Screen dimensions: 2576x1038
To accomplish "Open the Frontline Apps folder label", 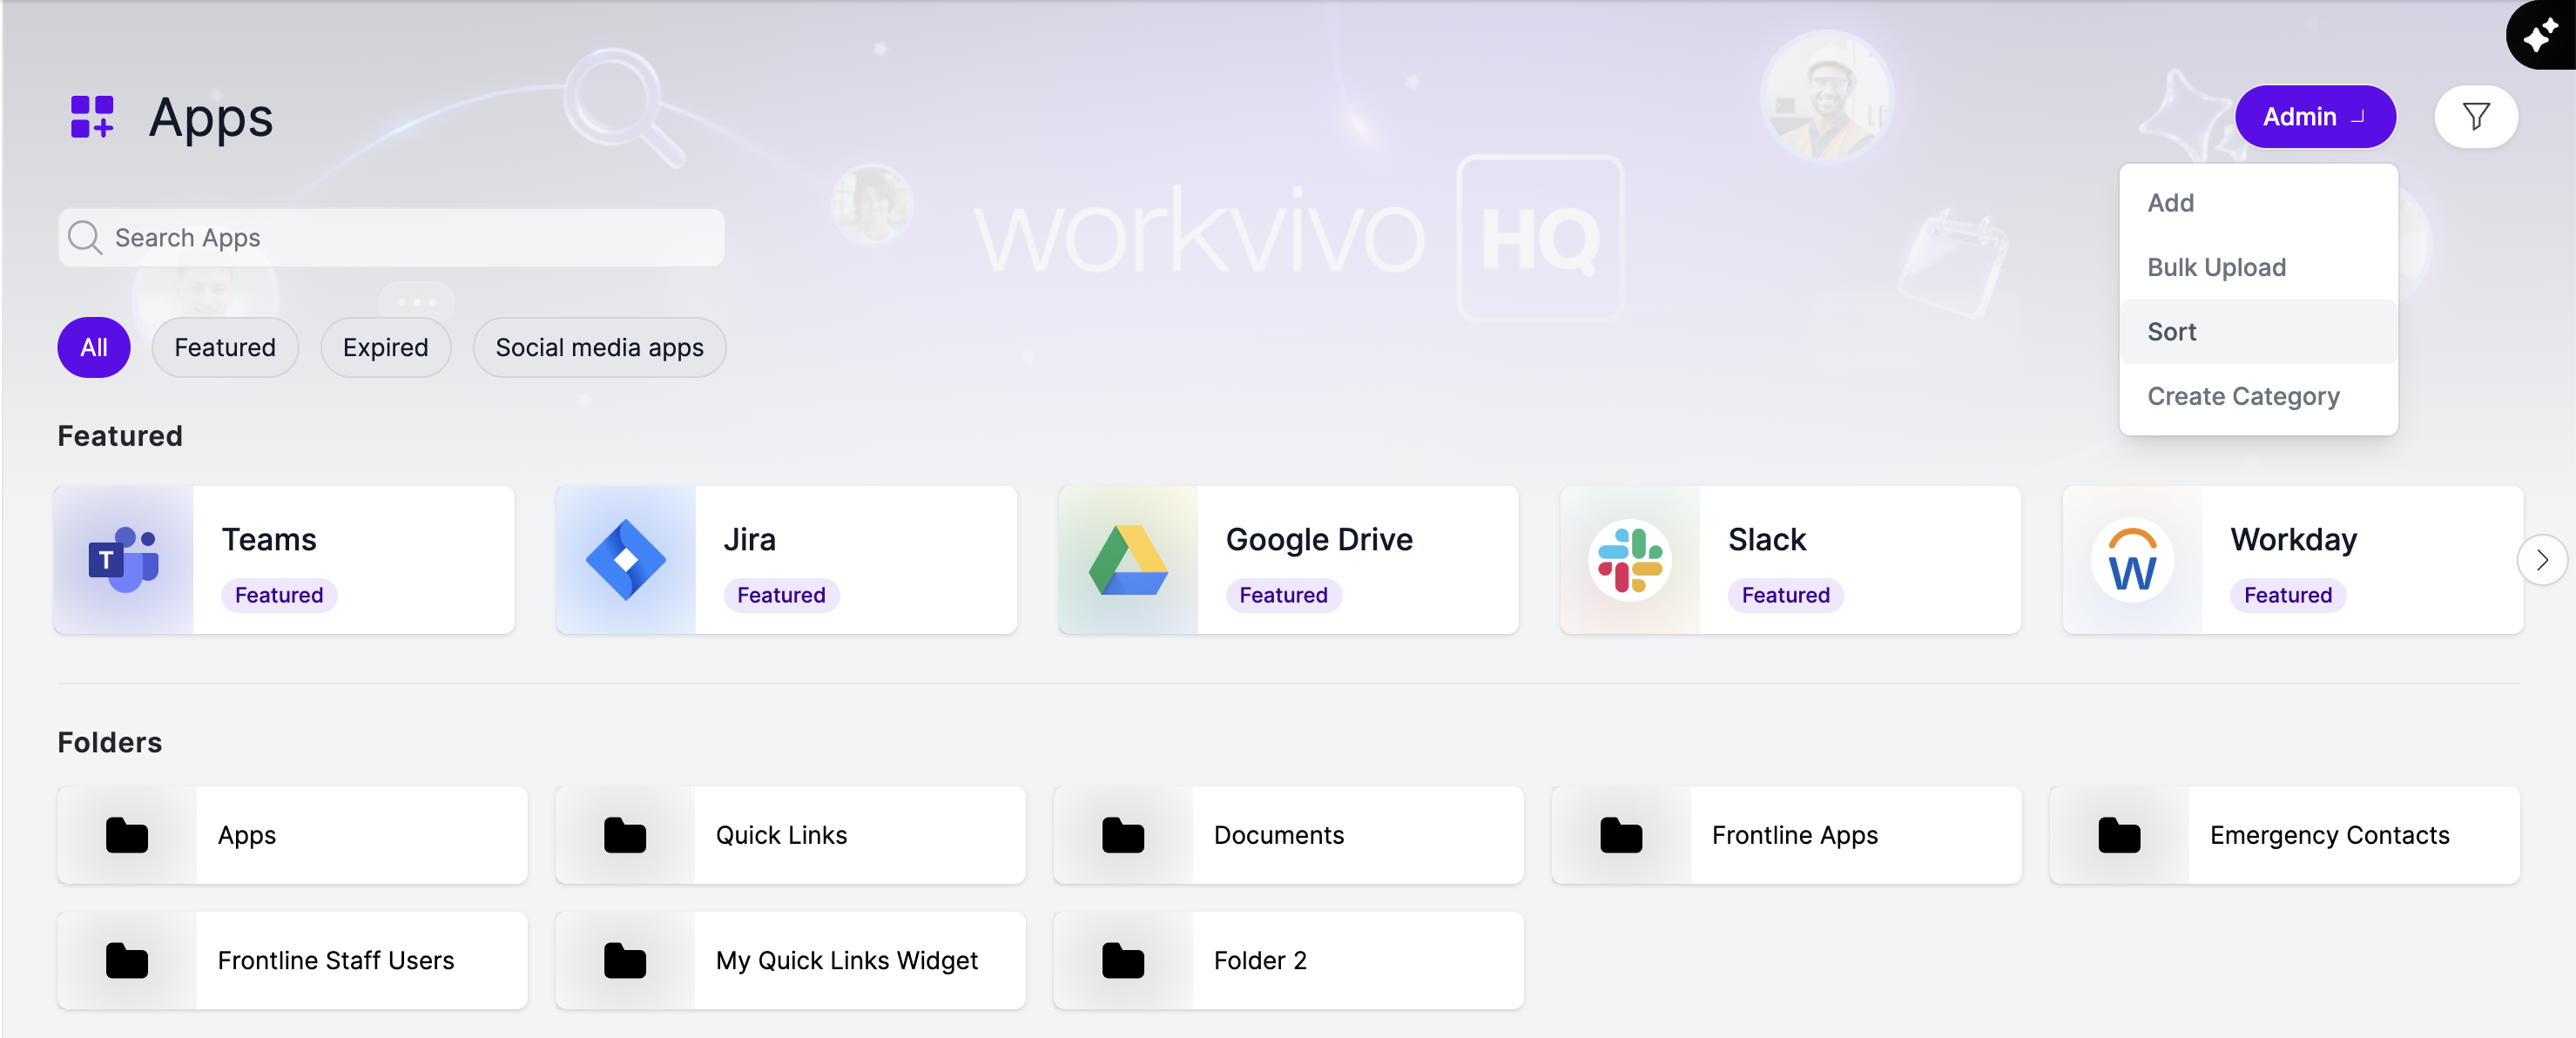I will click(x=1795, y=835).
